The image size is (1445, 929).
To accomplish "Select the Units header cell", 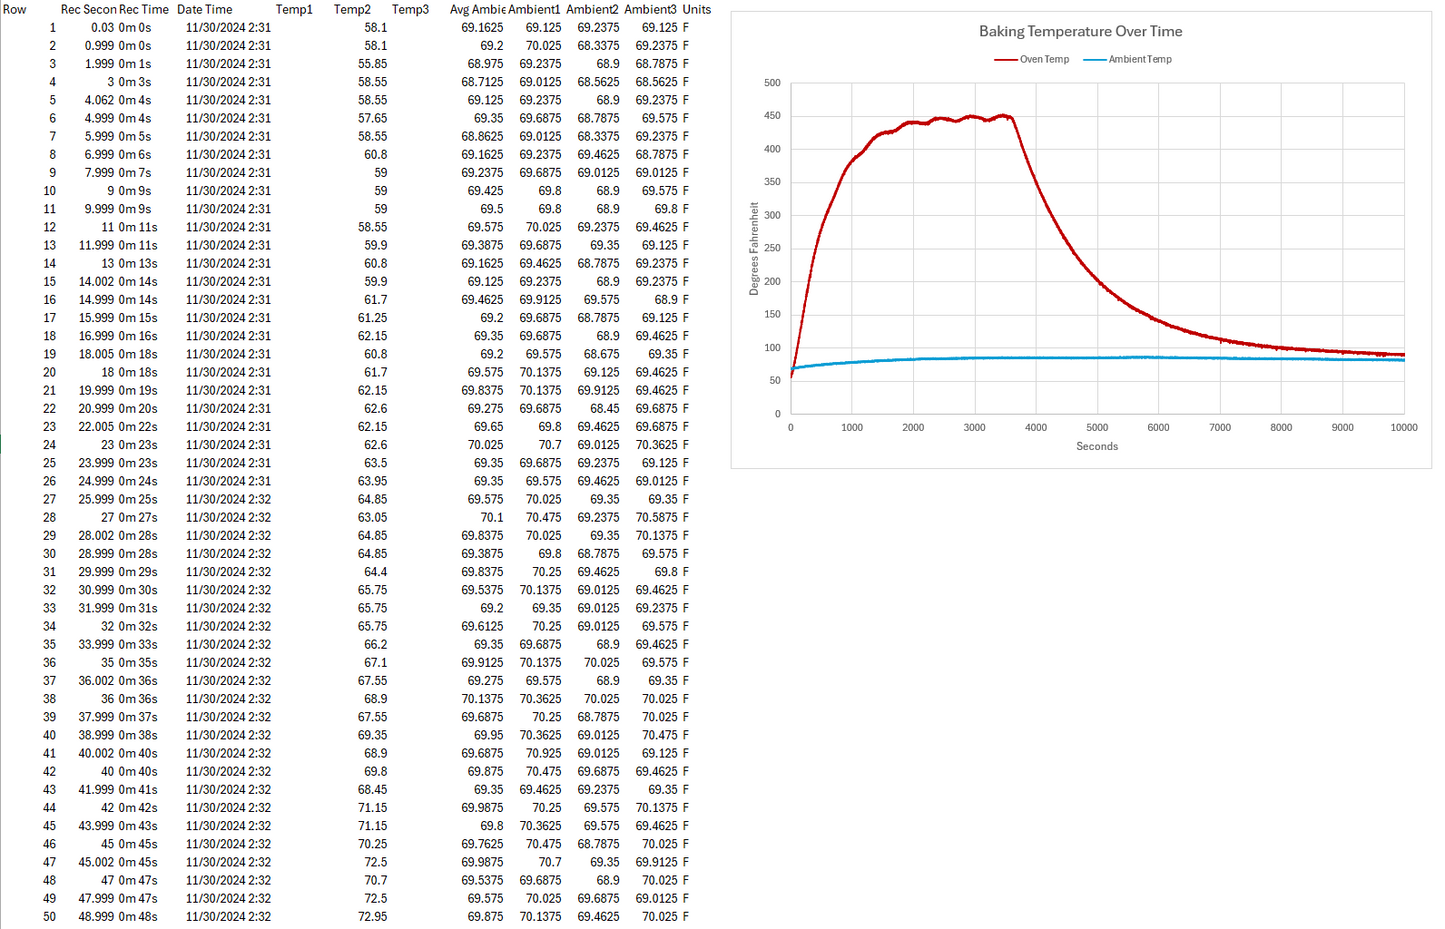I will 697,10.
